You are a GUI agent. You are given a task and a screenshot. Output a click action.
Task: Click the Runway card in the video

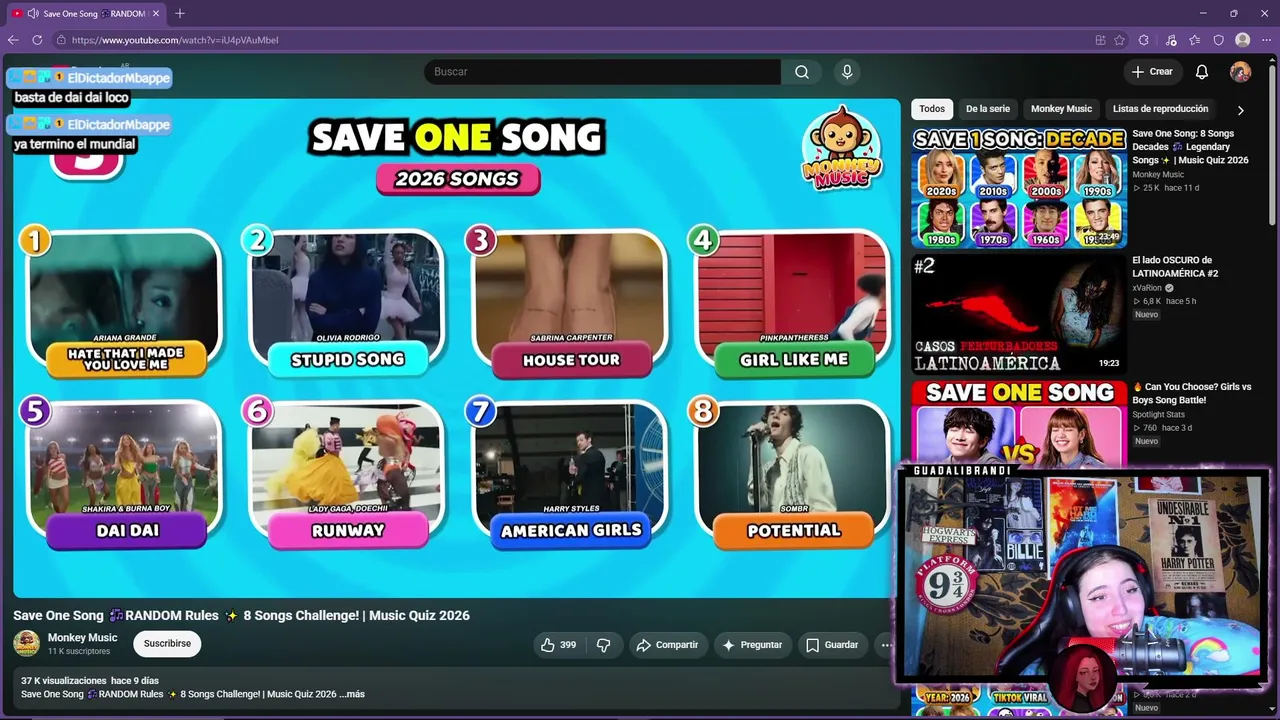tap(347, 475)
